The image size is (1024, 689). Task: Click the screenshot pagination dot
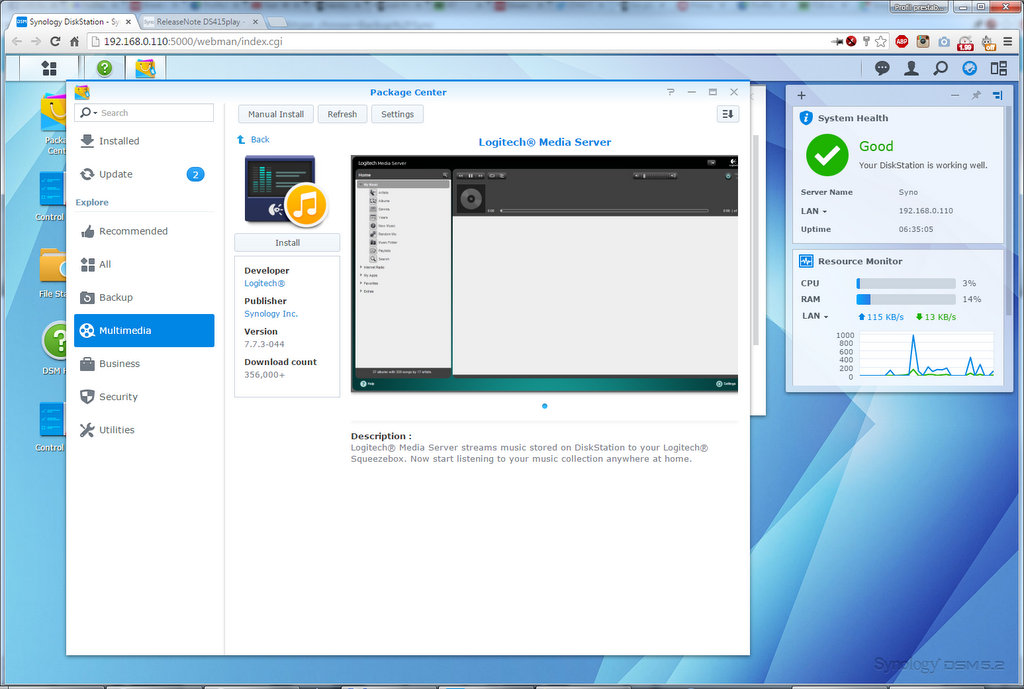click(545, 406)
